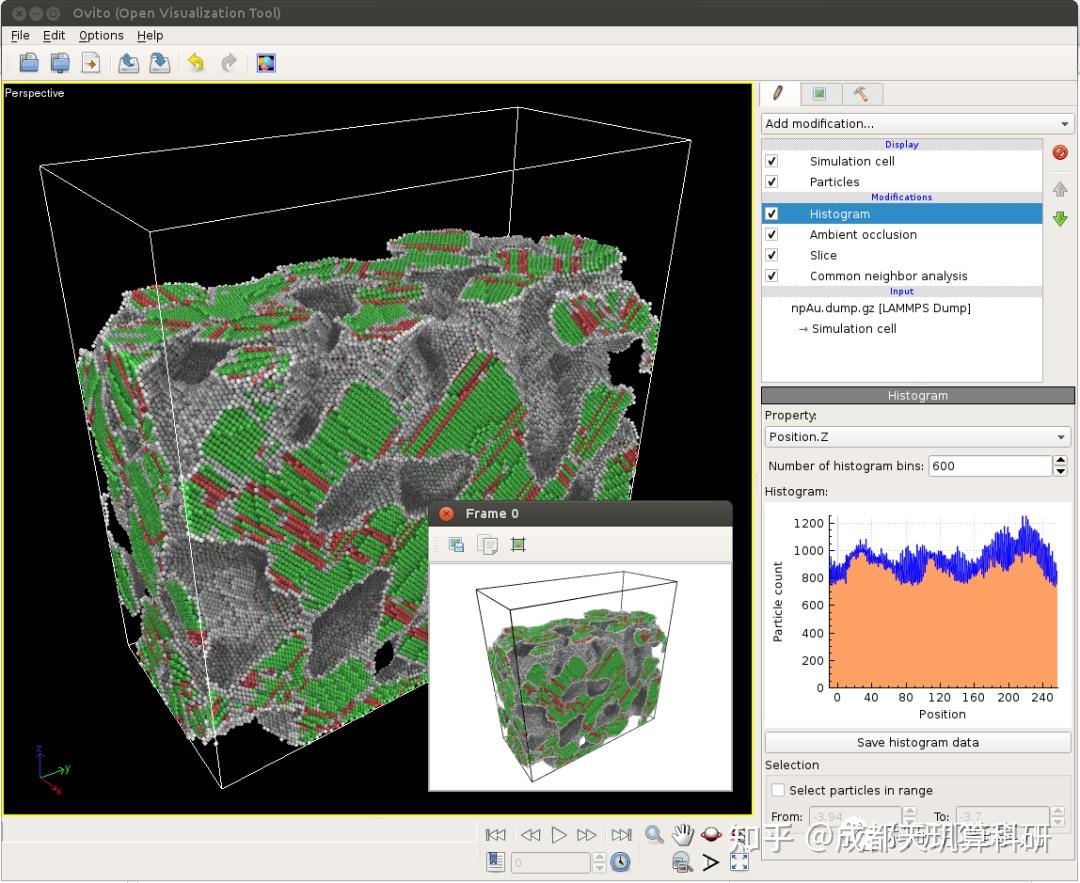Increase number of histogram bins
1080x883 pixels.
click(1060, 461)
